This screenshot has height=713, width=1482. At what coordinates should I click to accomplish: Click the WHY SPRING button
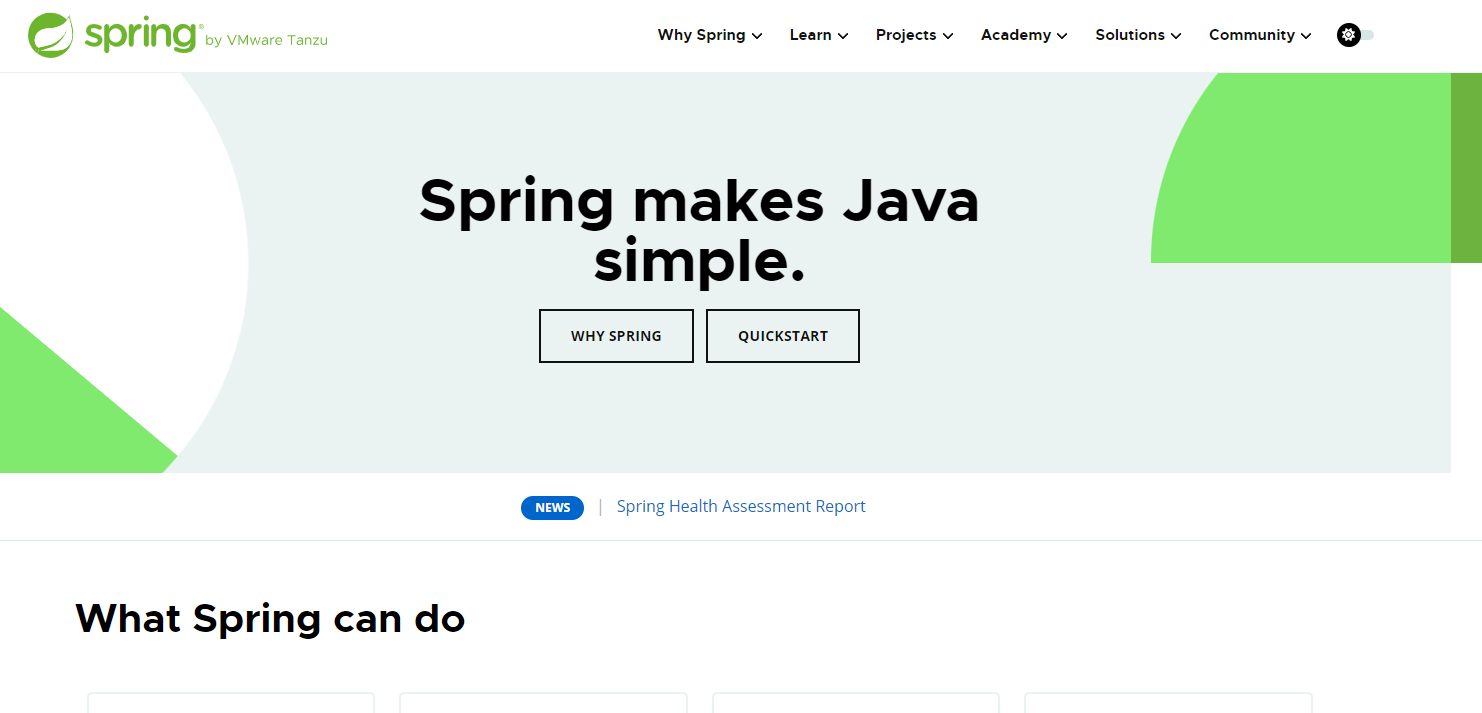click(616, 336)
